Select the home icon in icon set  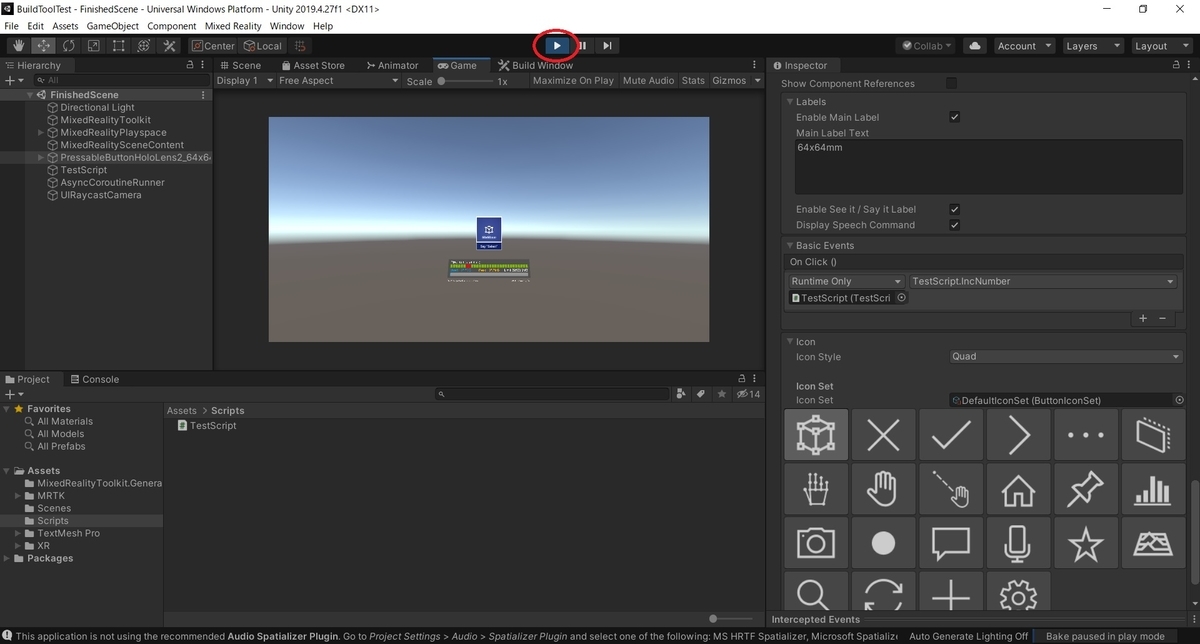(x=1018, y=489)
